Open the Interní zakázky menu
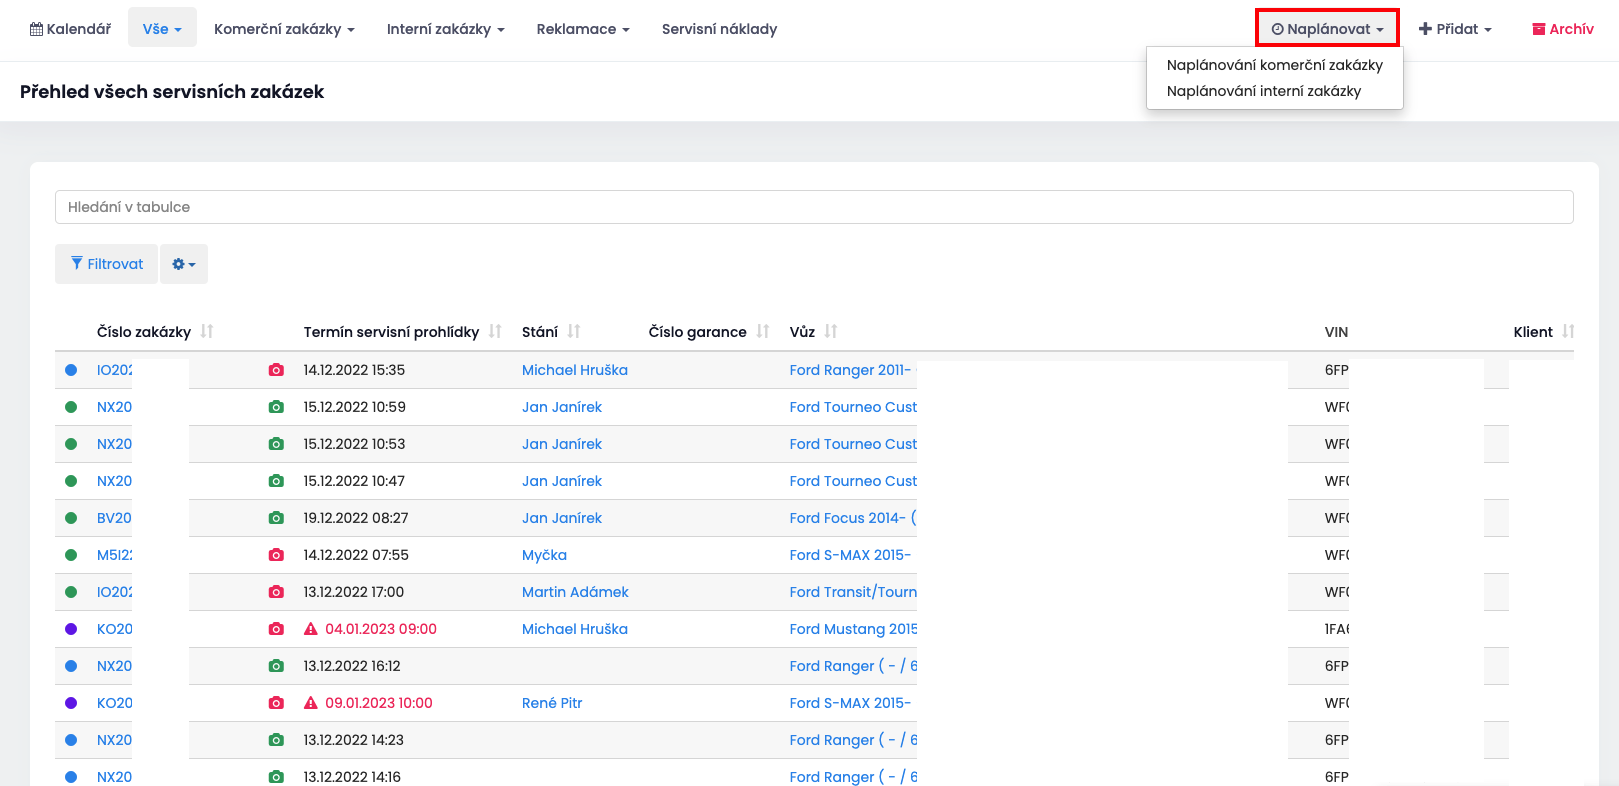This screenshot has height=786, width=1619. (x=445, y=29)
